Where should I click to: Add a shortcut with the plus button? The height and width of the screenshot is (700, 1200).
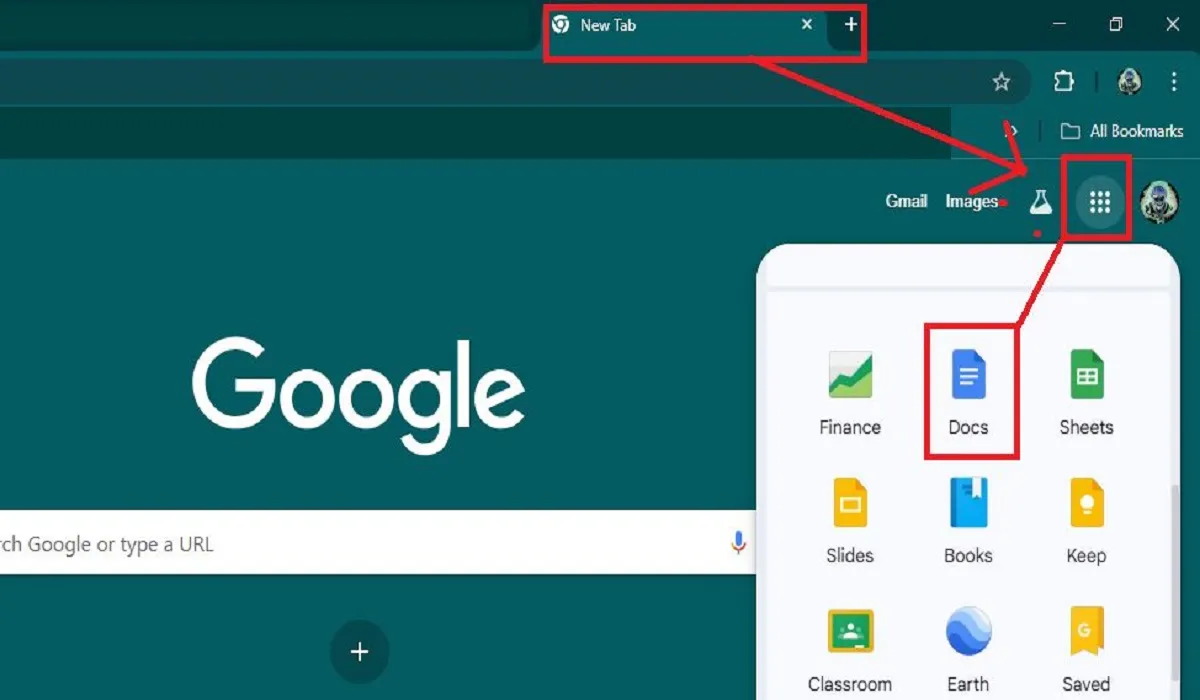click(x=360, y=652)
